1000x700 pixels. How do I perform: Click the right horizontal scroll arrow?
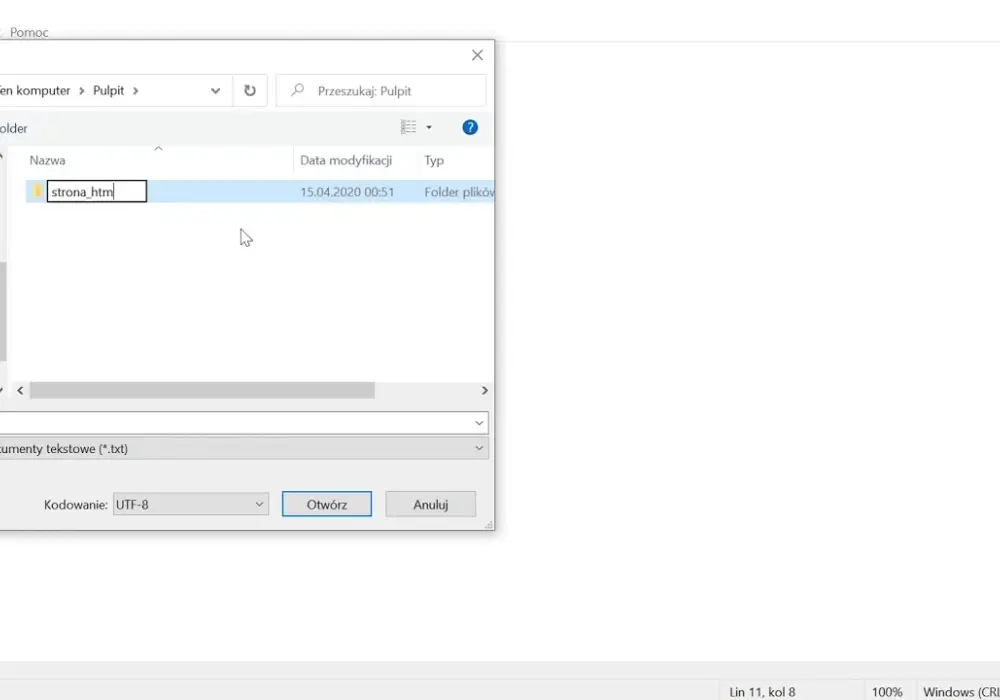coord(485,390)
